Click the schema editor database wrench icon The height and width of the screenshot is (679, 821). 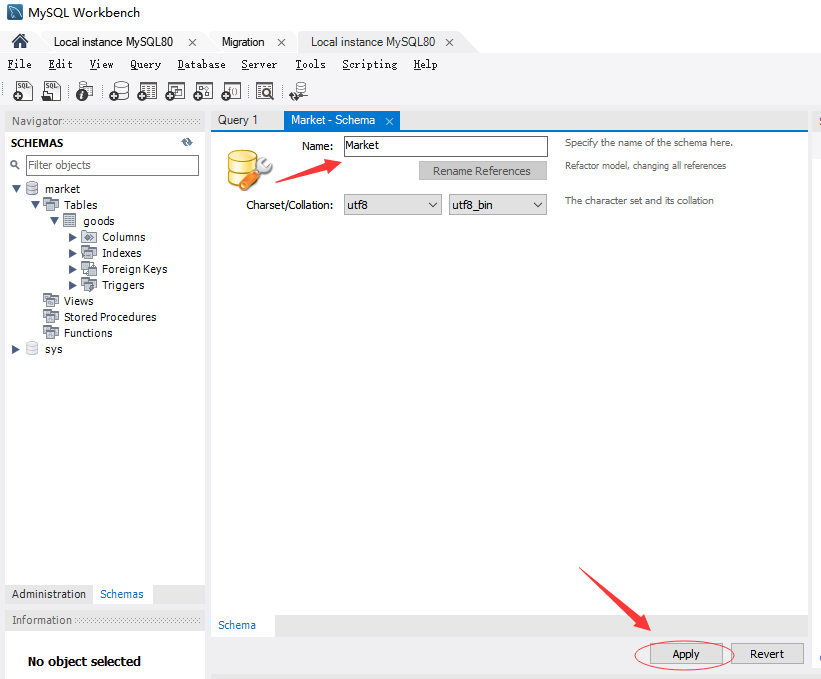pos(249,169)
